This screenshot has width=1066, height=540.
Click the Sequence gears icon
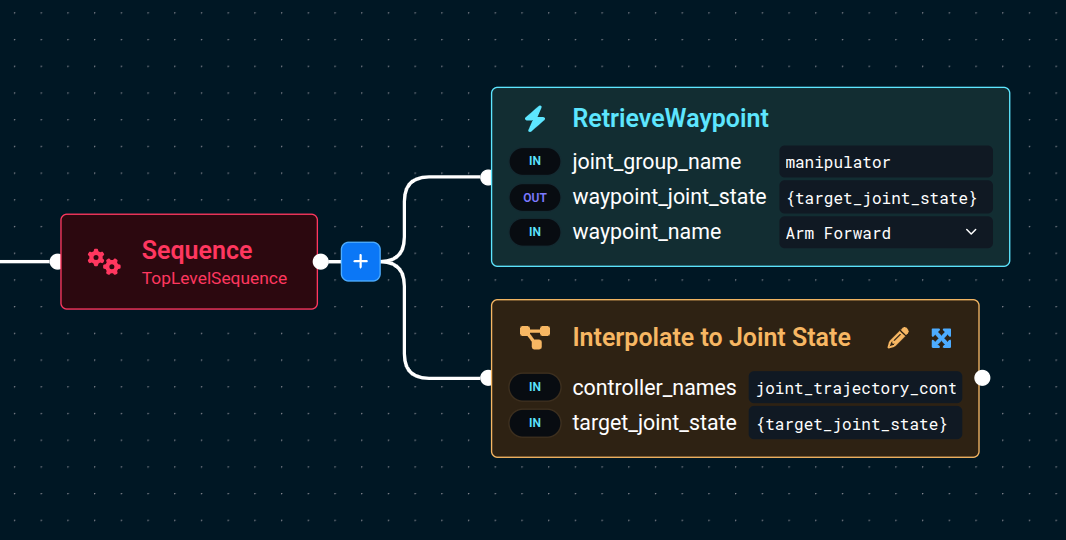(x=104, y=262)
